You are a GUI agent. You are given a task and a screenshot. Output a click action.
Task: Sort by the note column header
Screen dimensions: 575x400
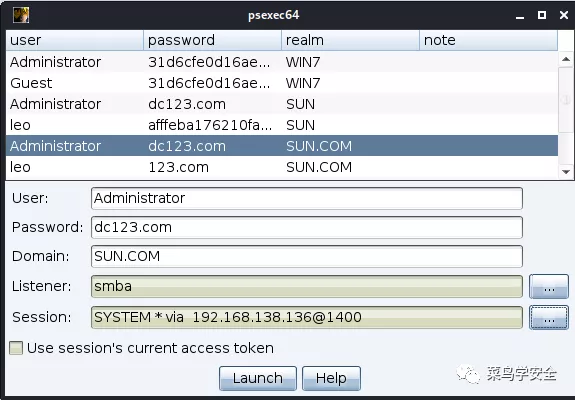[488, 40]
